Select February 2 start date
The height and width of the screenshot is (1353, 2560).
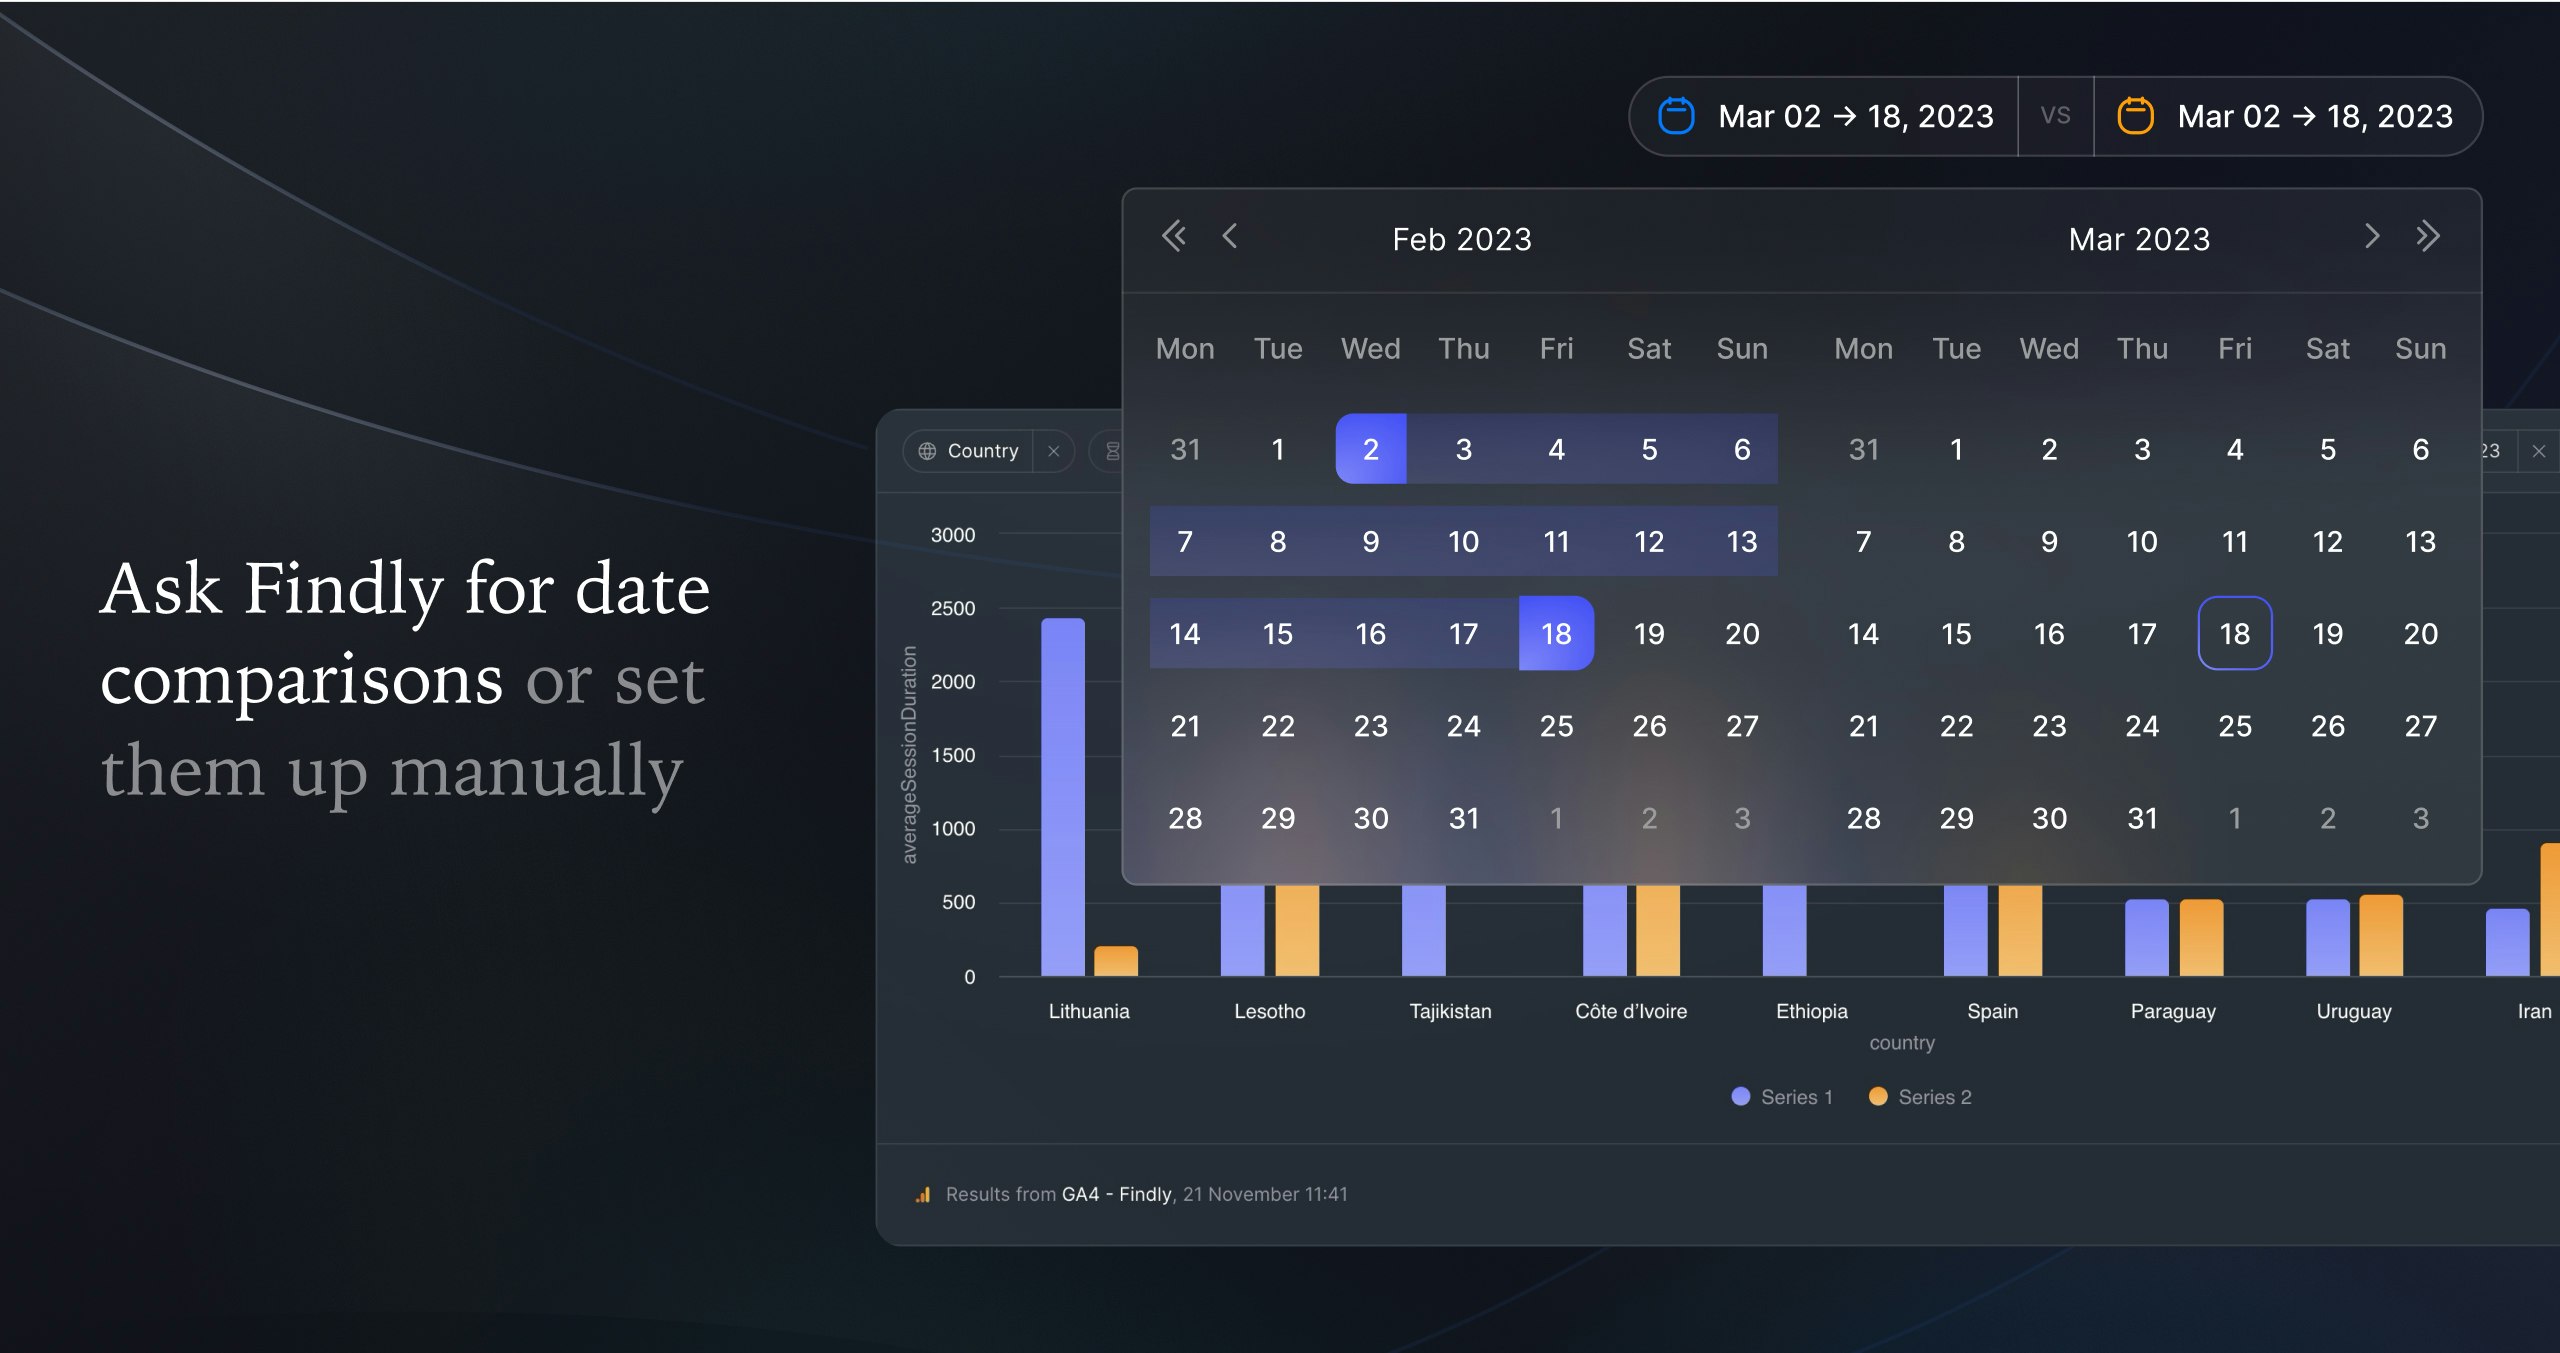click(1370, 449)
